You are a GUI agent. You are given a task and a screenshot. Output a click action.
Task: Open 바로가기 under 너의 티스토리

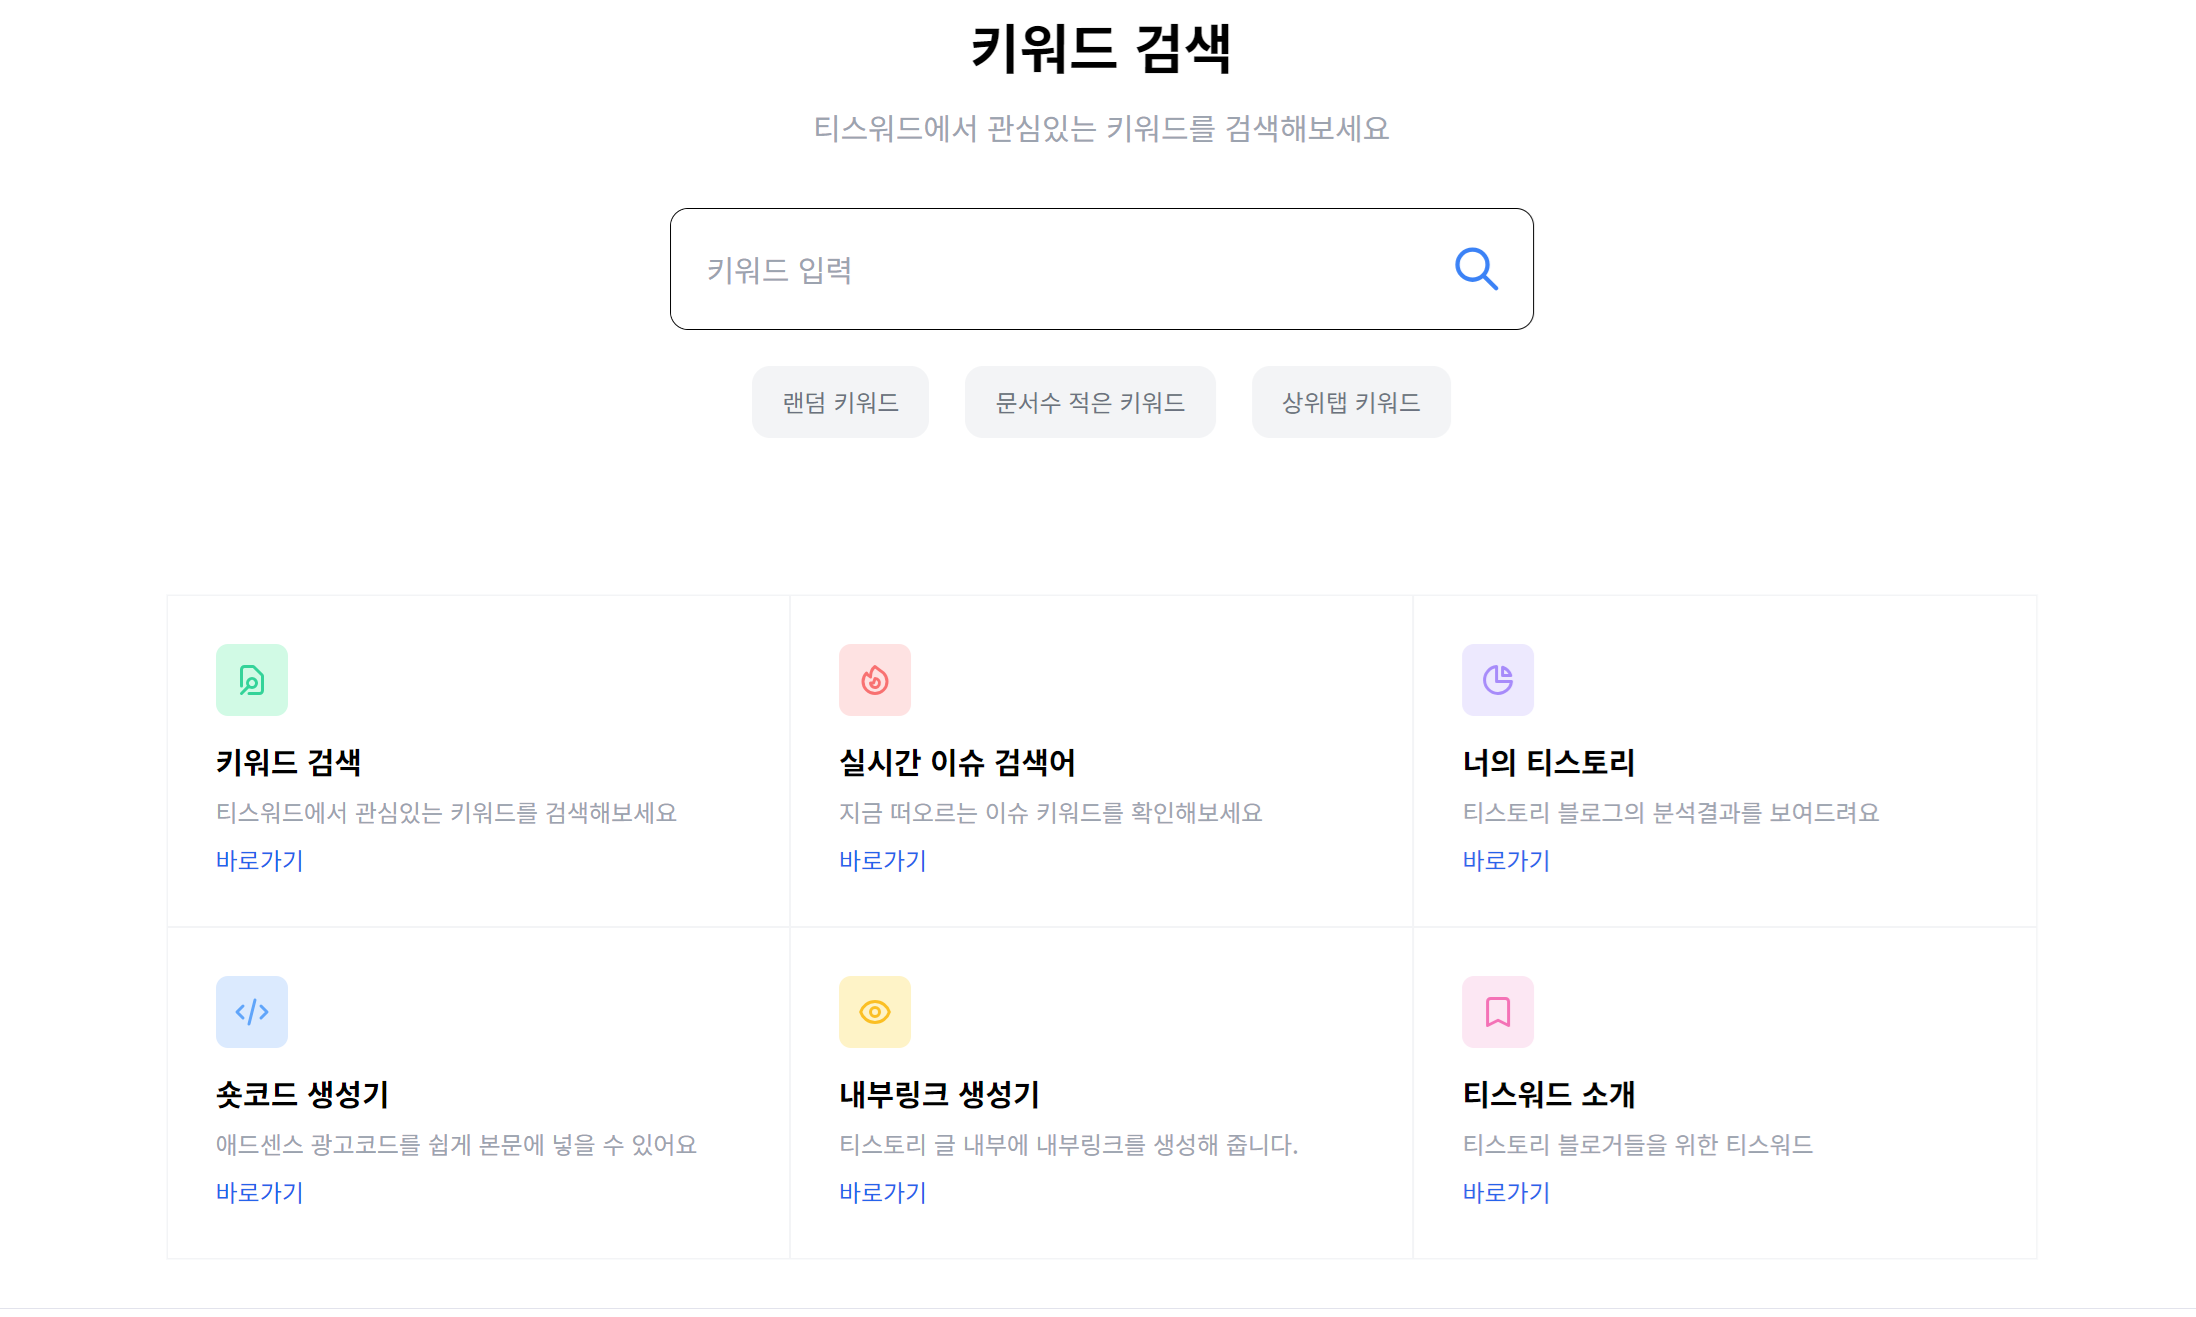click(x=1505, y=861)
